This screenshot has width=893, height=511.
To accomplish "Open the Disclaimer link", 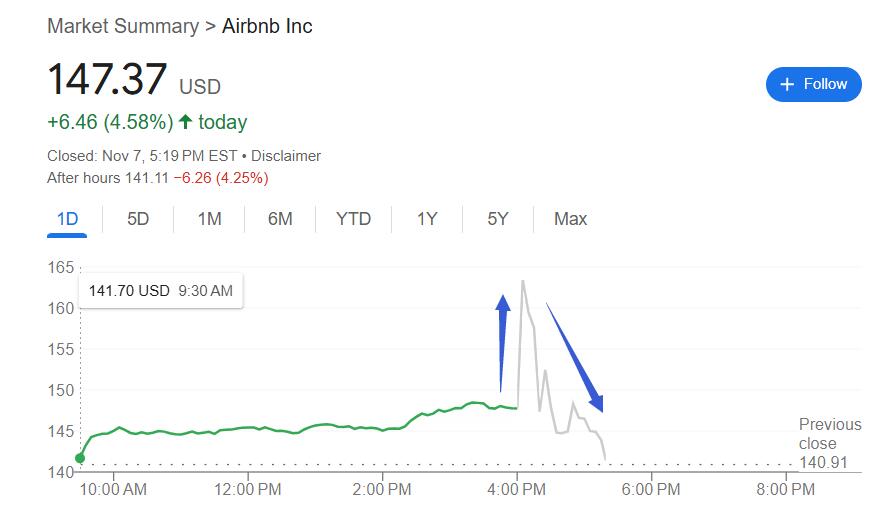I will click(x=286, y=156).
